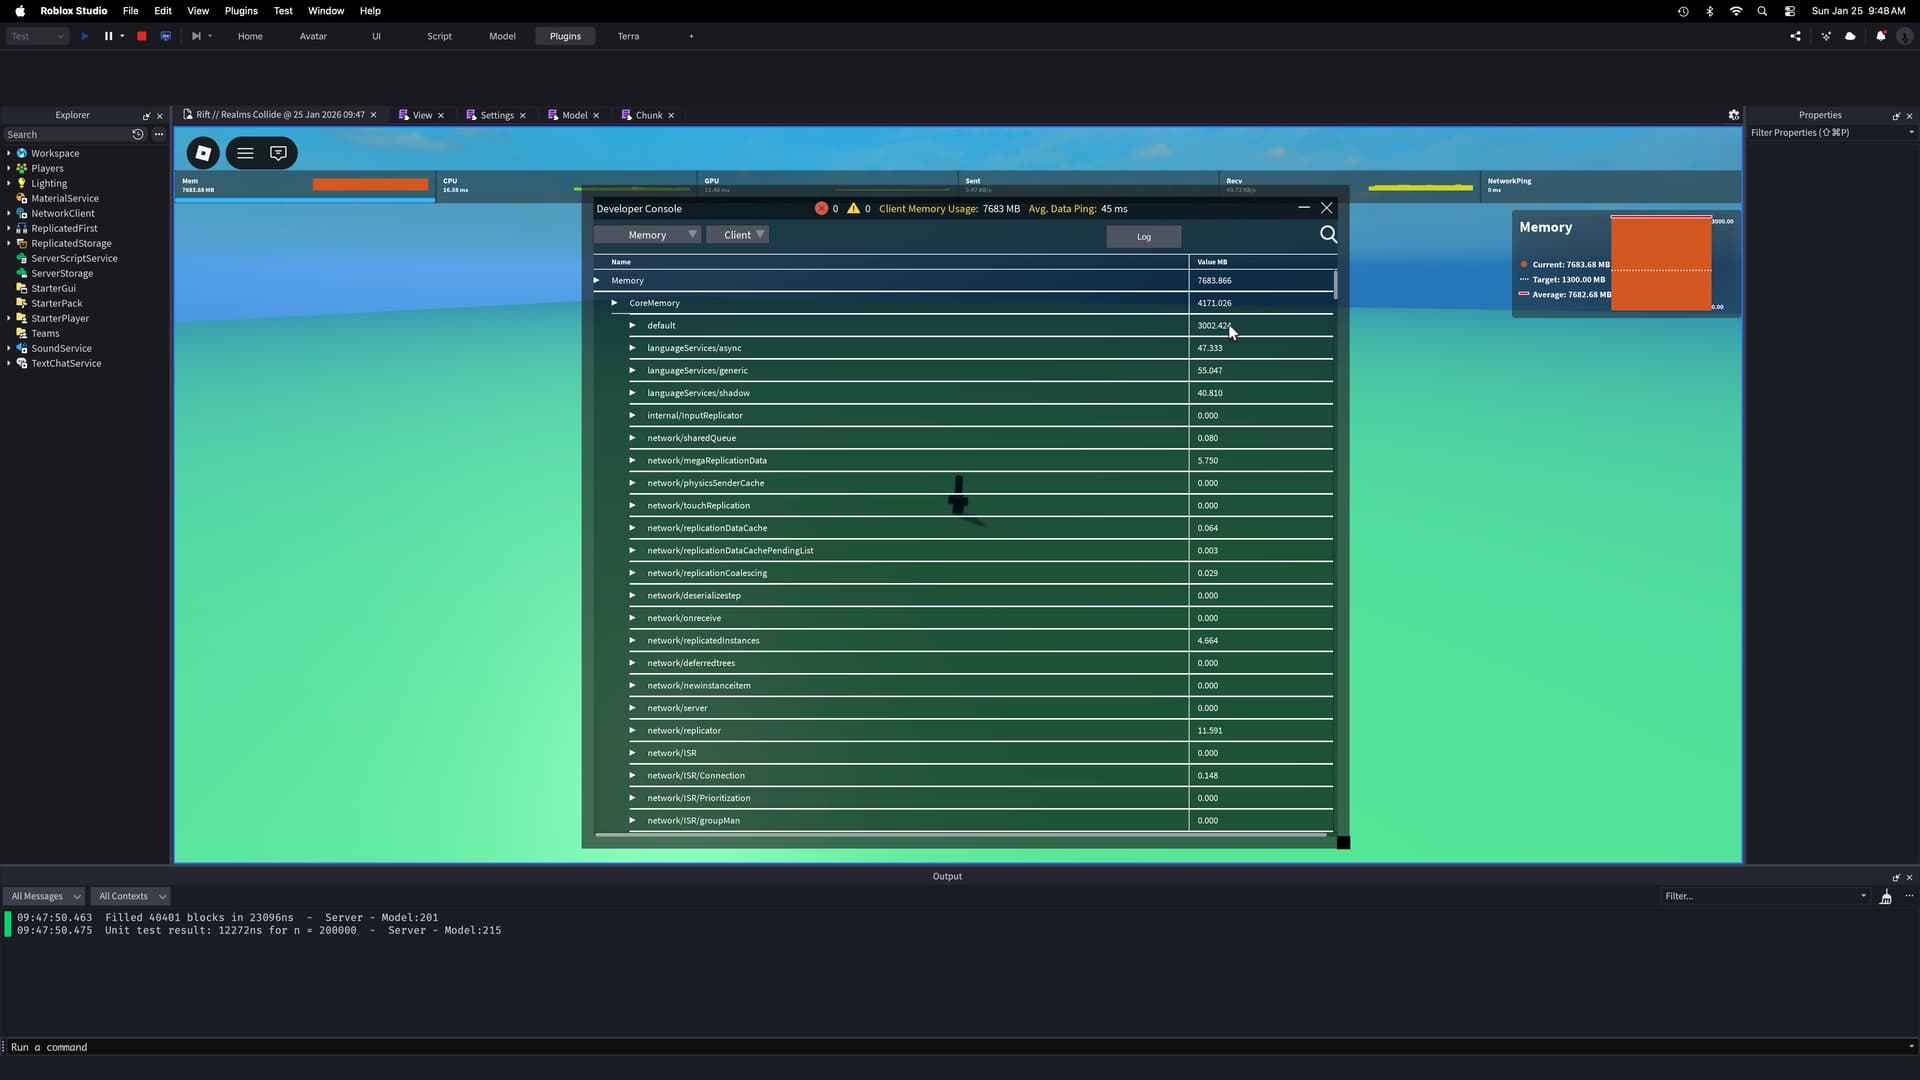Open the assistant sparkle icon in toolbar
This screenshot has height=1080, width=1920.
1826,36
